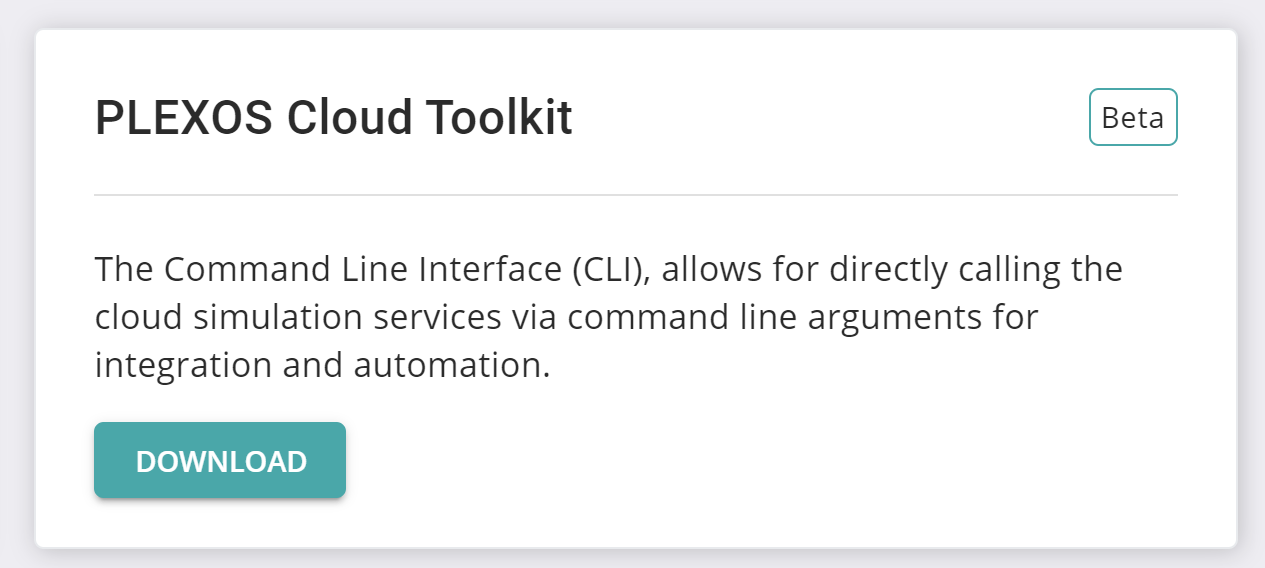
Task: Click the horizontal divider below the title
Action: [636, 195]
